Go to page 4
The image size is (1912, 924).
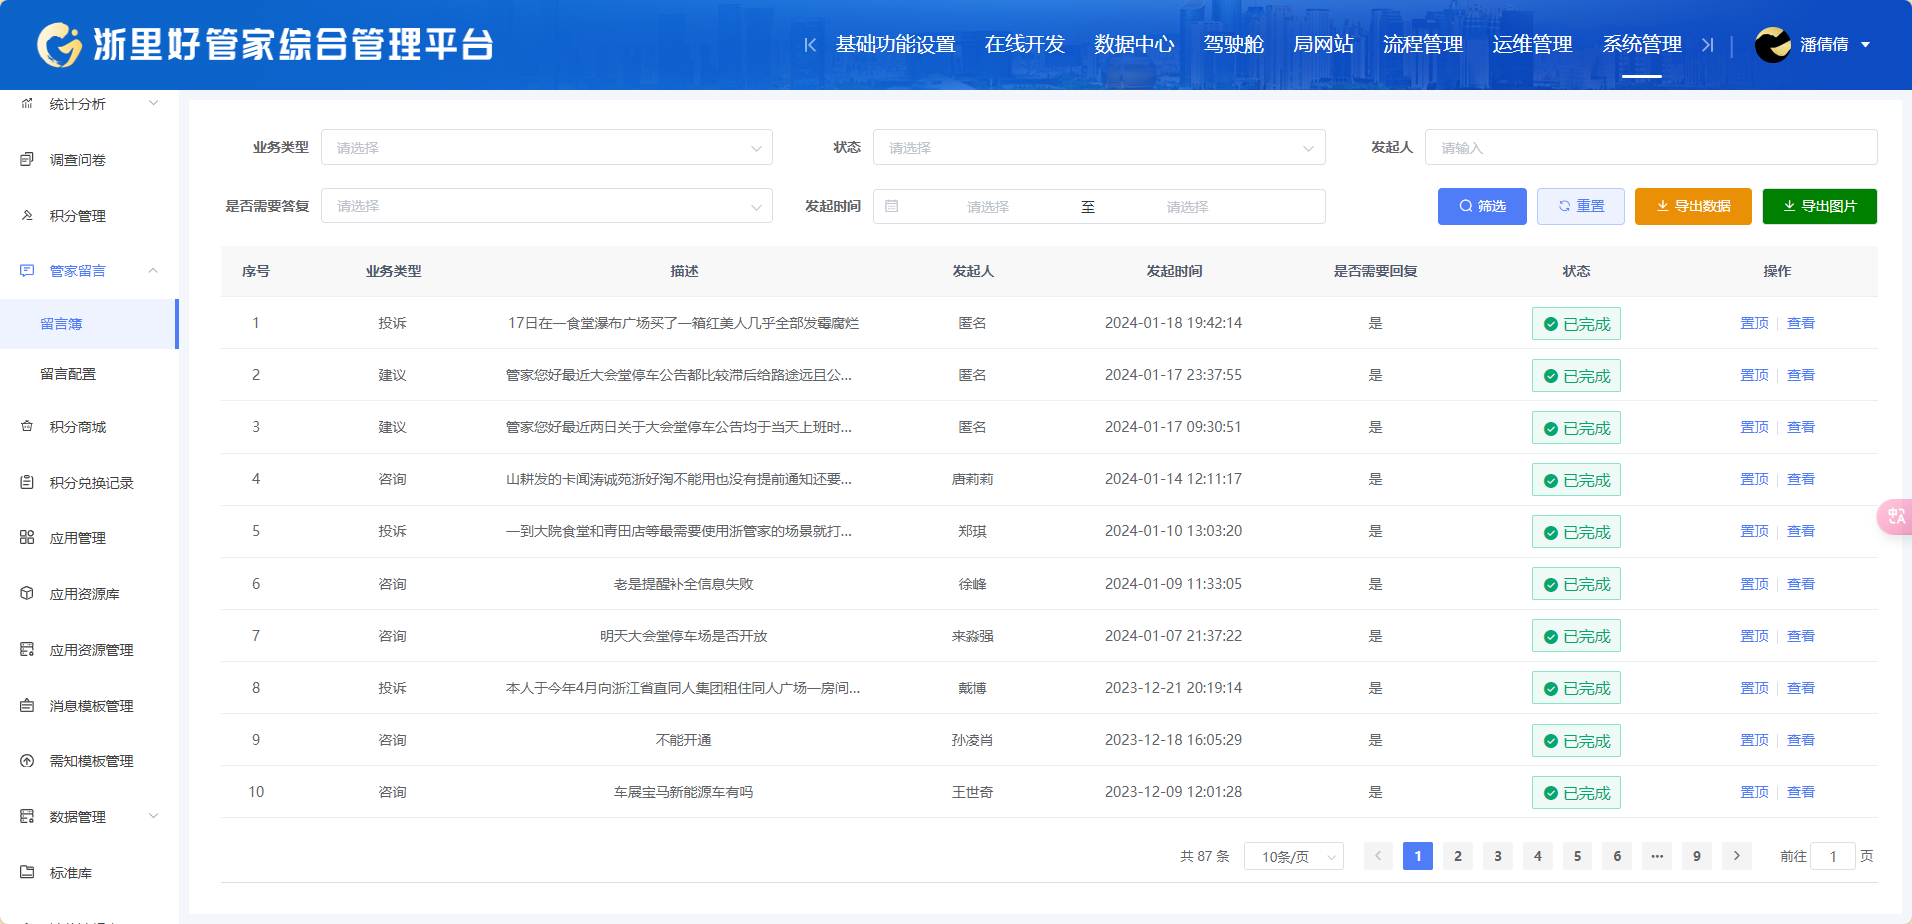tap(1538, 856)
